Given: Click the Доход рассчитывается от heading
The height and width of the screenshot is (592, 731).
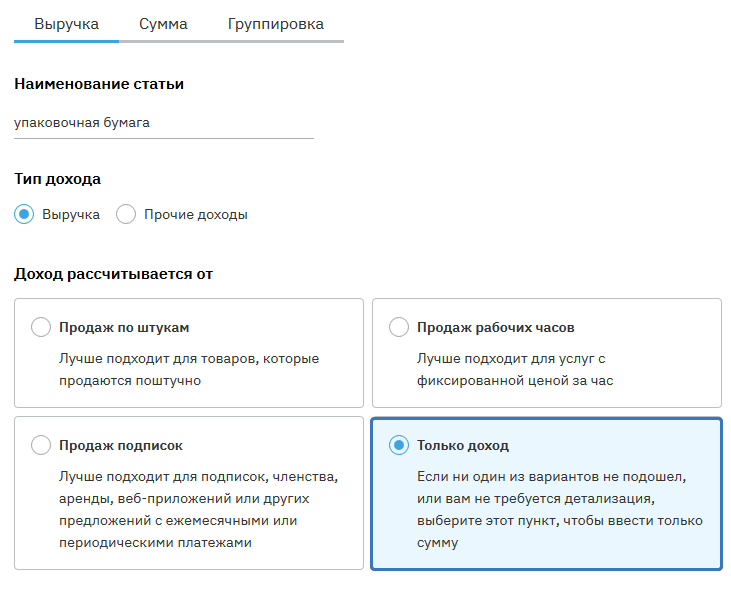Looking at the screenshot, I should click(x=113, y=273).
